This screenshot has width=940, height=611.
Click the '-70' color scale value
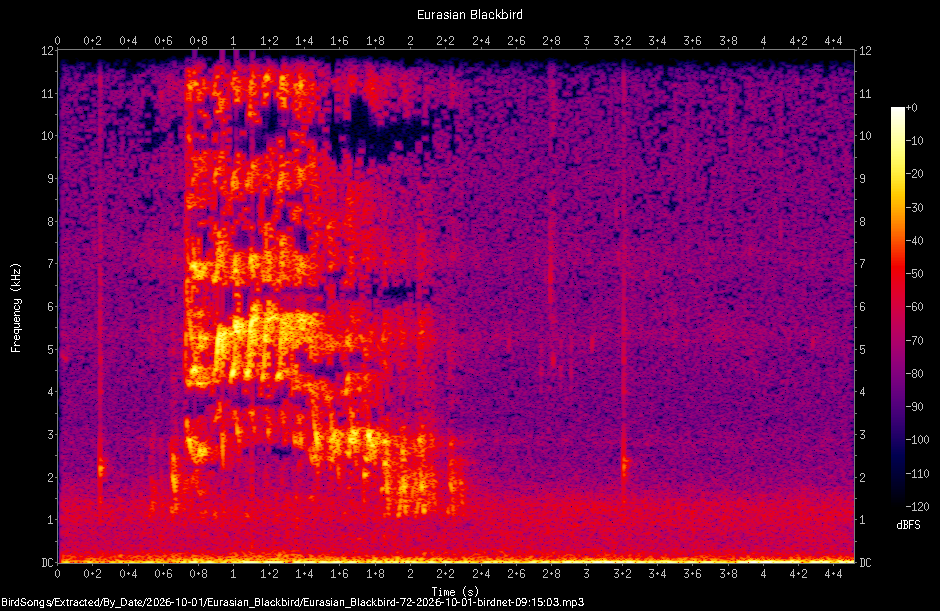point(914,341)
